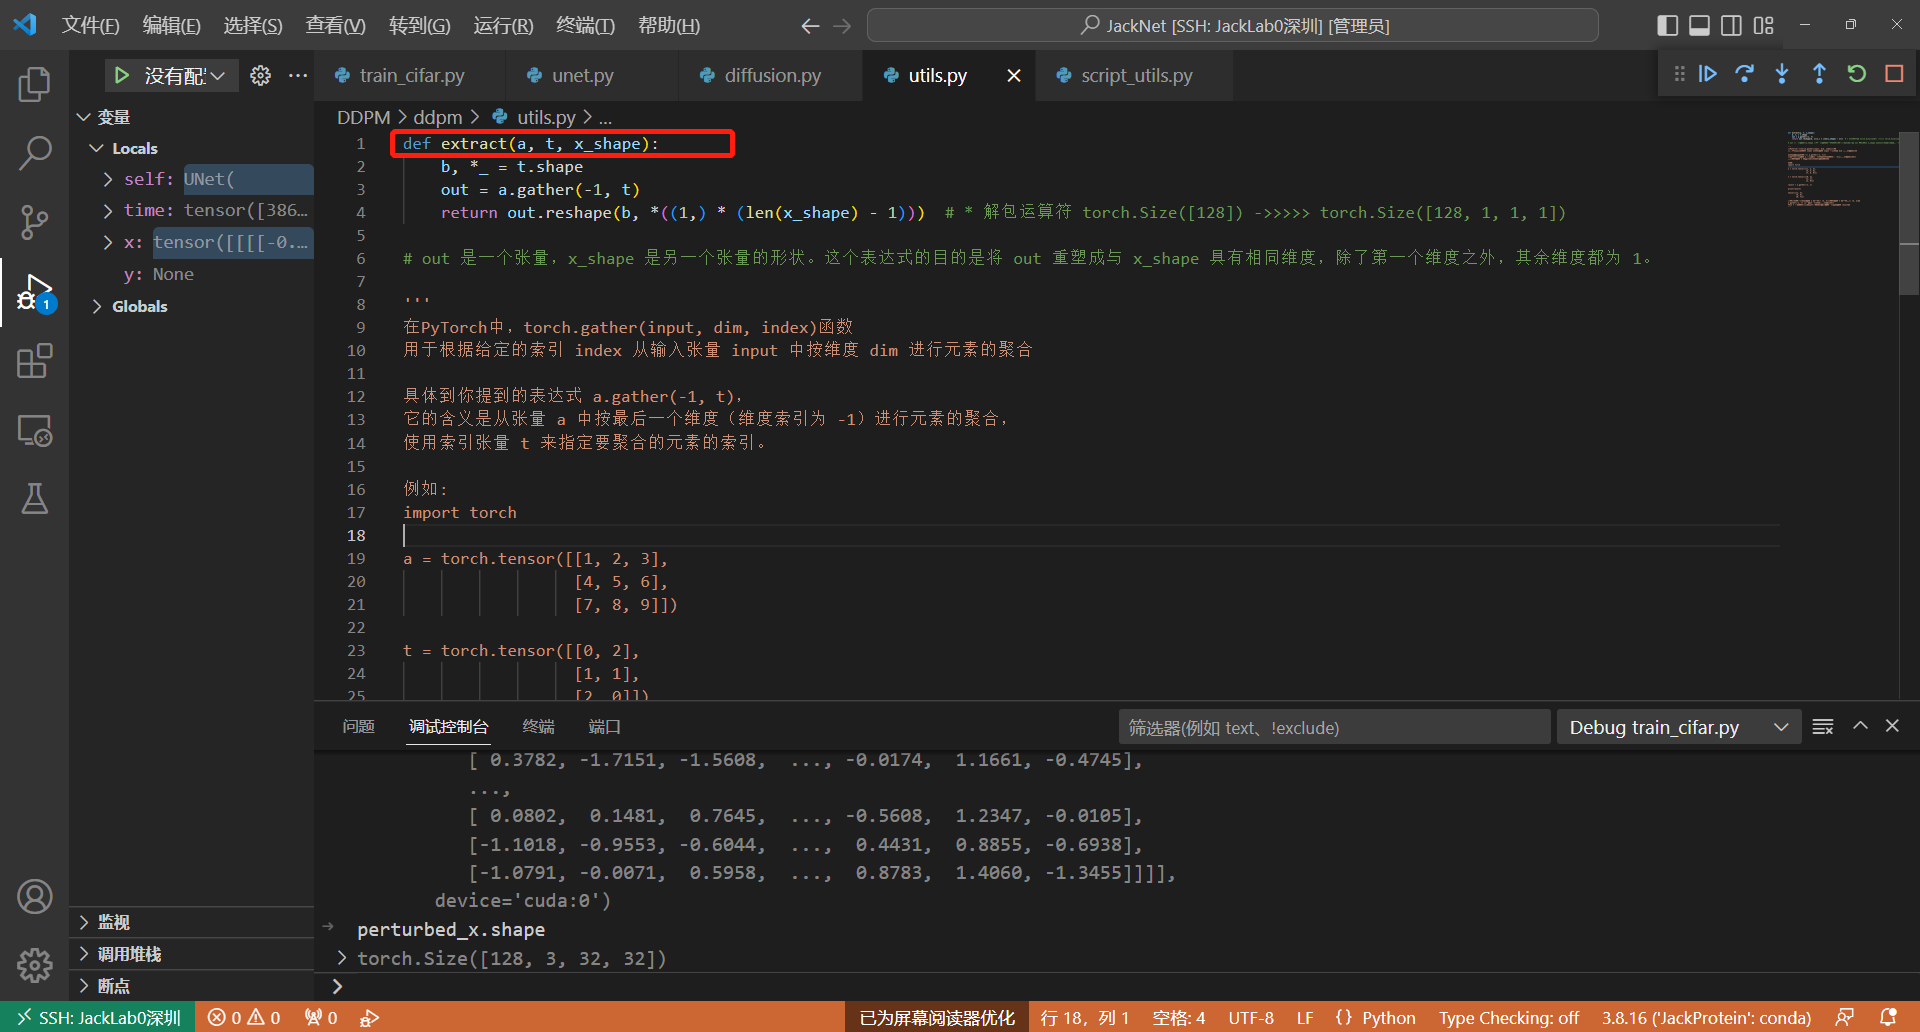The width and height of the screenshot is (1920, 1032).
Task: Go forward with the navigation arrow
Action: [x=842, y=26]
